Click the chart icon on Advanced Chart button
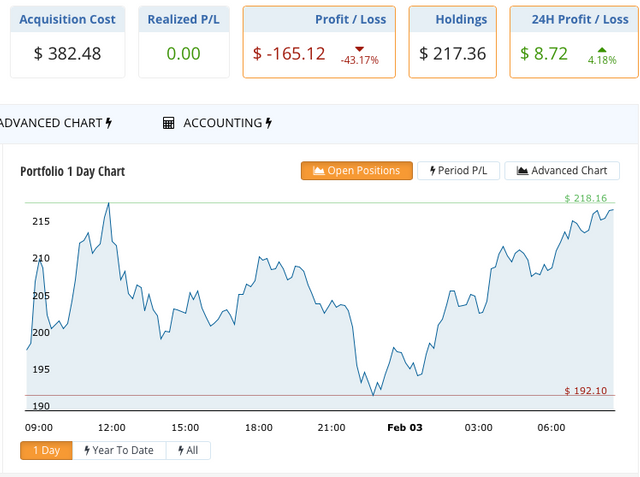Screen dimensions: 640x477 point(522,171)
